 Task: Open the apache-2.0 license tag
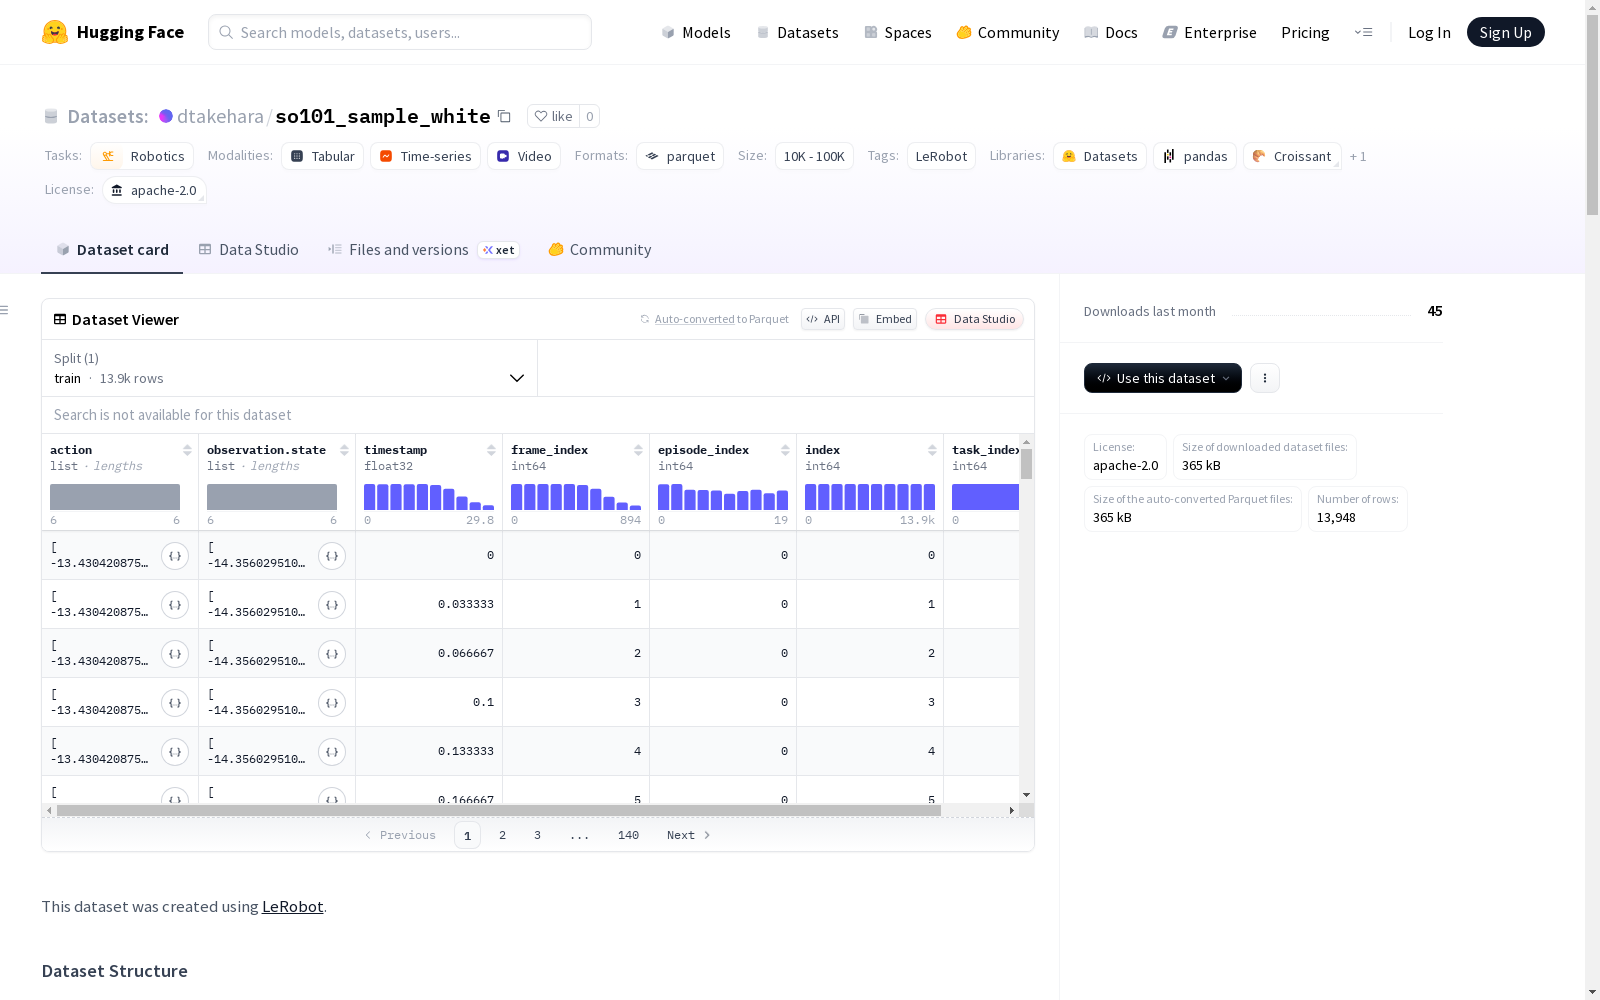pos(154,190)
